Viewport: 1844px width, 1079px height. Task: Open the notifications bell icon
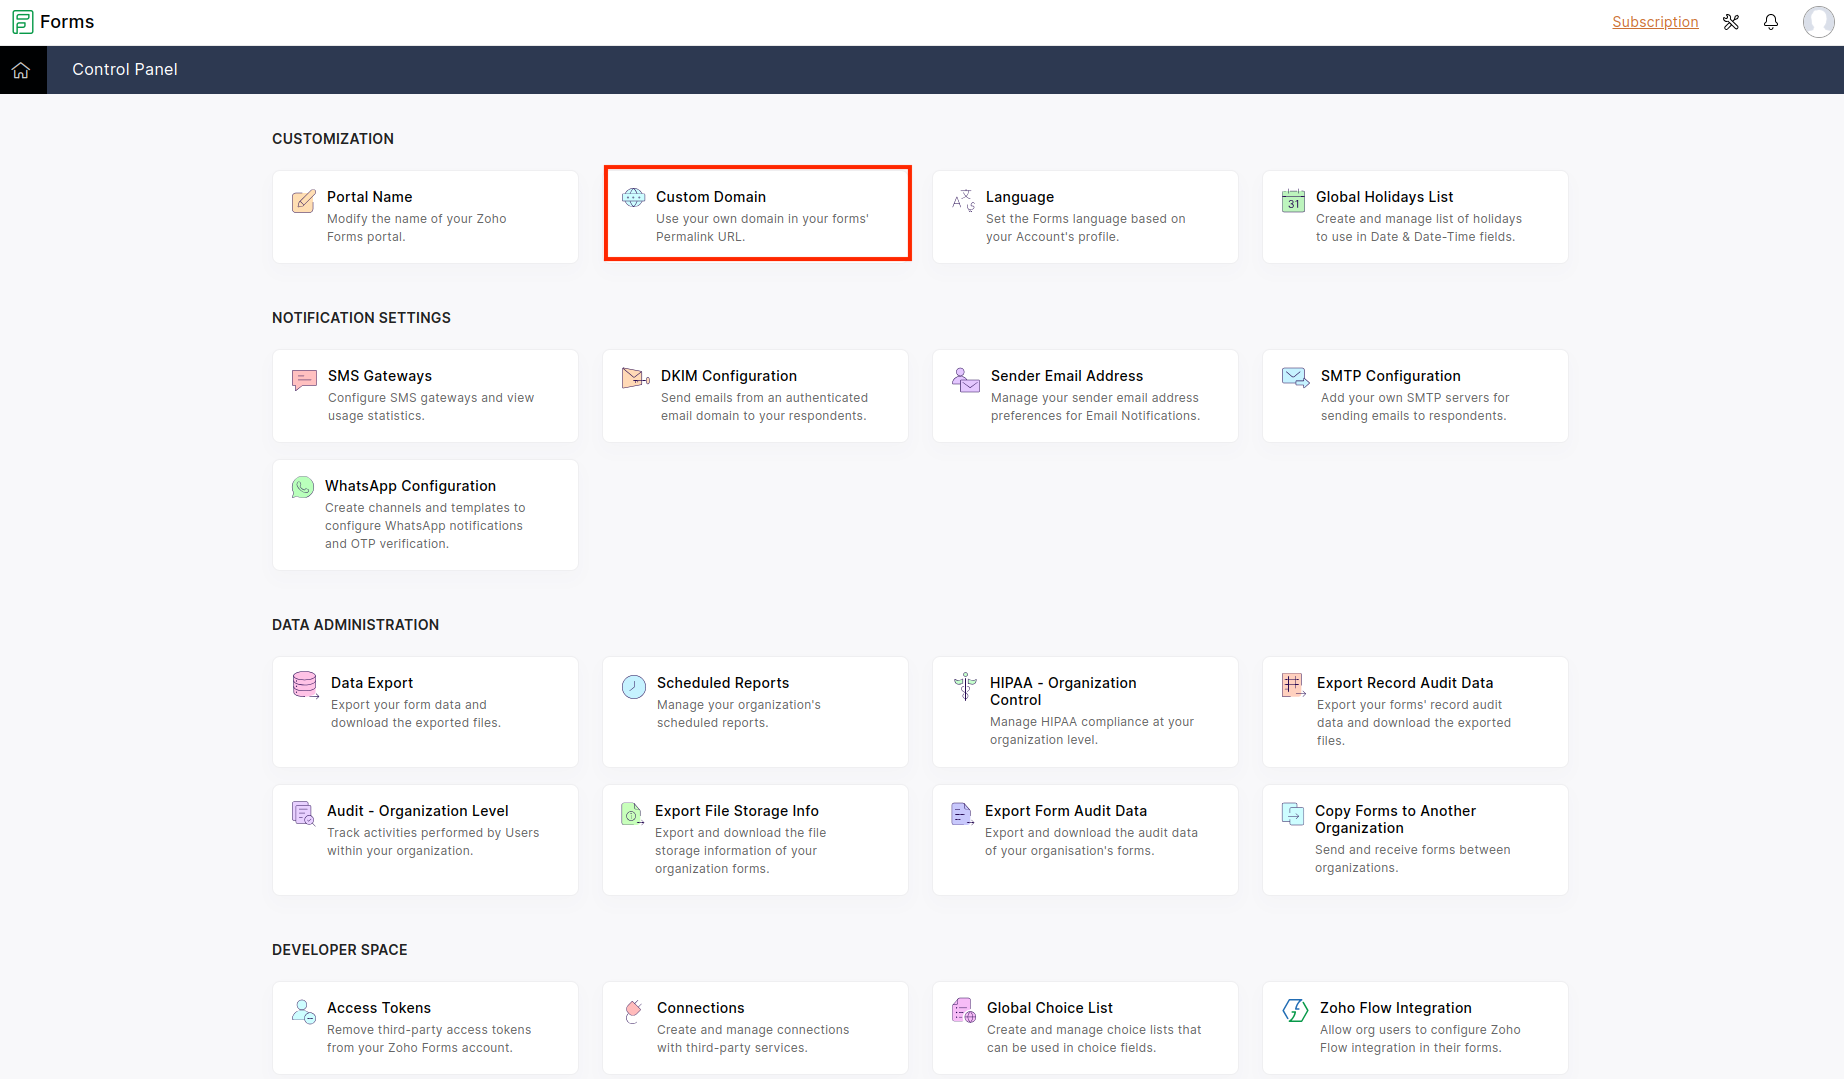coord(1771,22)
